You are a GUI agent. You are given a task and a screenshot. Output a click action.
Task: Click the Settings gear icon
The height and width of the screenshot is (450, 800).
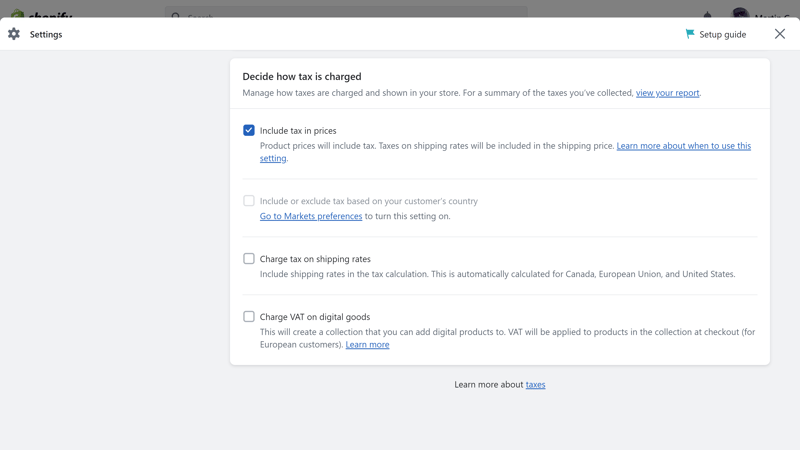click(x=14, y=34)
